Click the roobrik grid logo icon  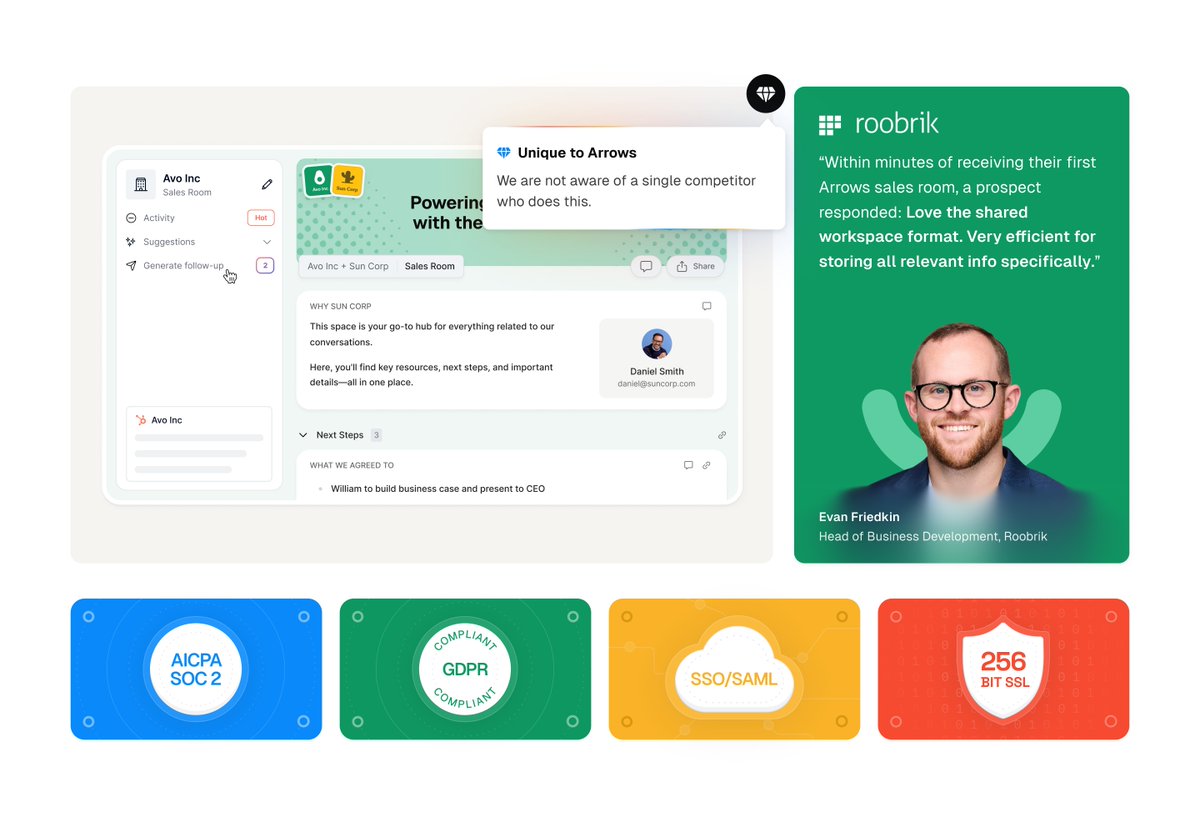[x=830, y=125]
